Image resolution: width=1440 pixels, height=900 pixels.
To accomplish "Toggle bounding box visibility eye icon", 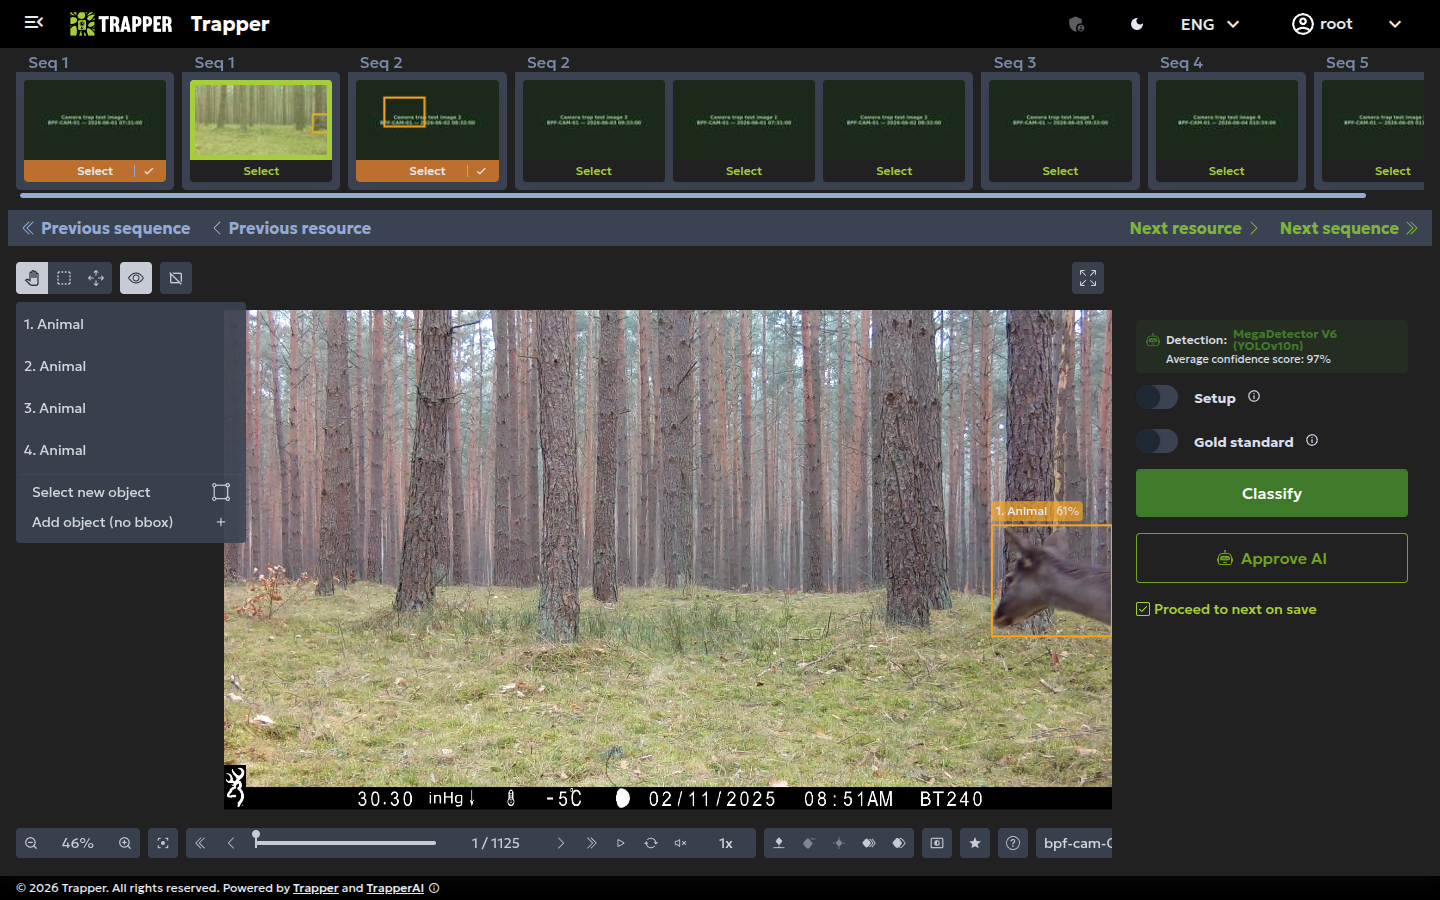I will coord(136,278).
